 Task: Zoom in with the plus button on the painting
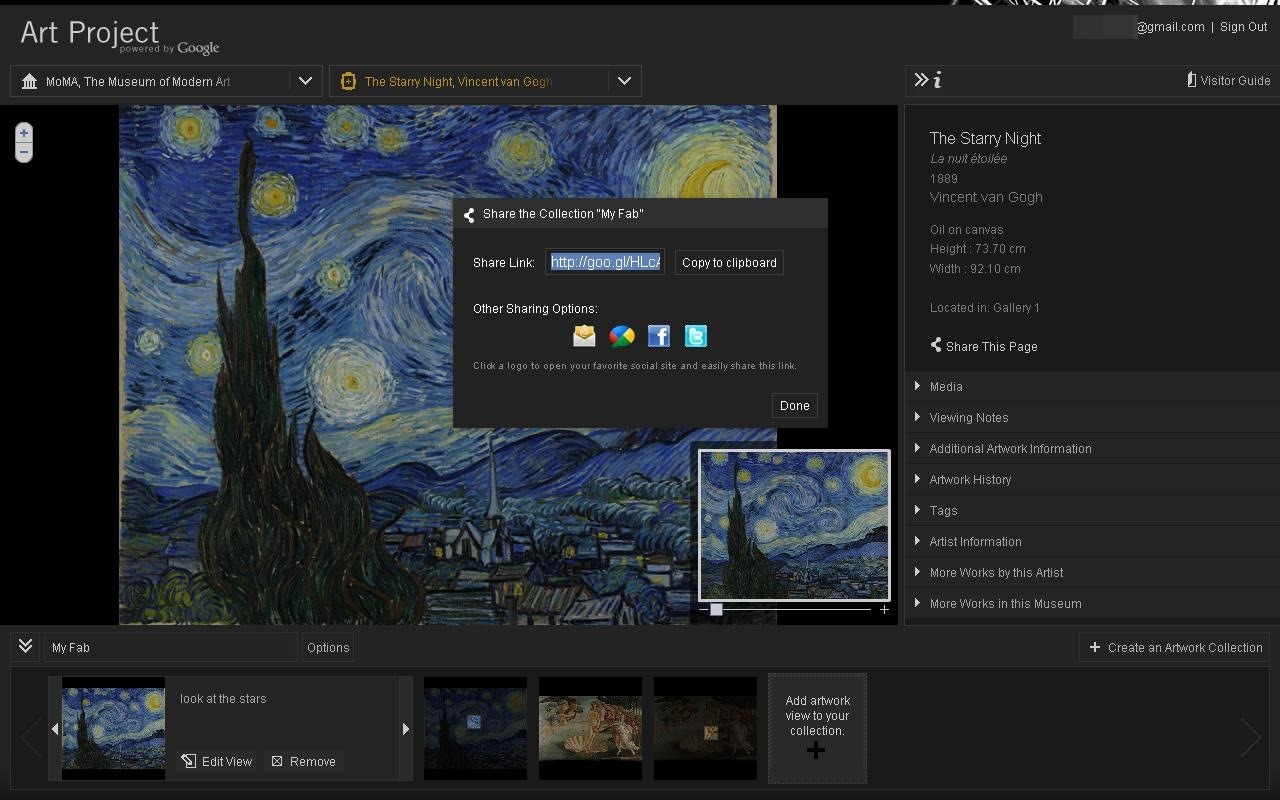pos(24,133)
